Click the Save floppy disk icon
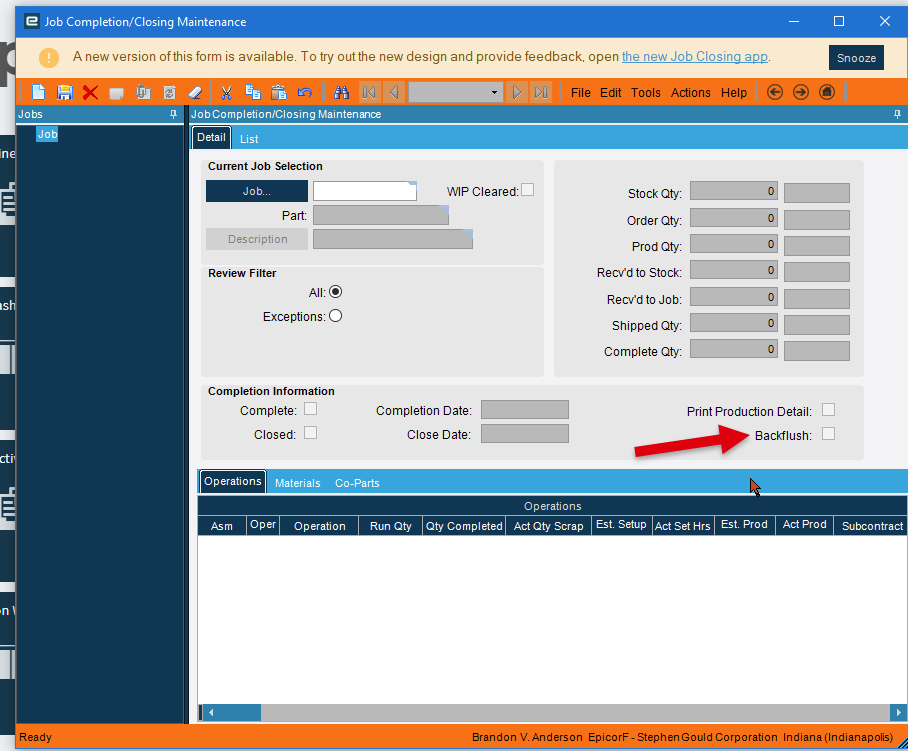 64,93
